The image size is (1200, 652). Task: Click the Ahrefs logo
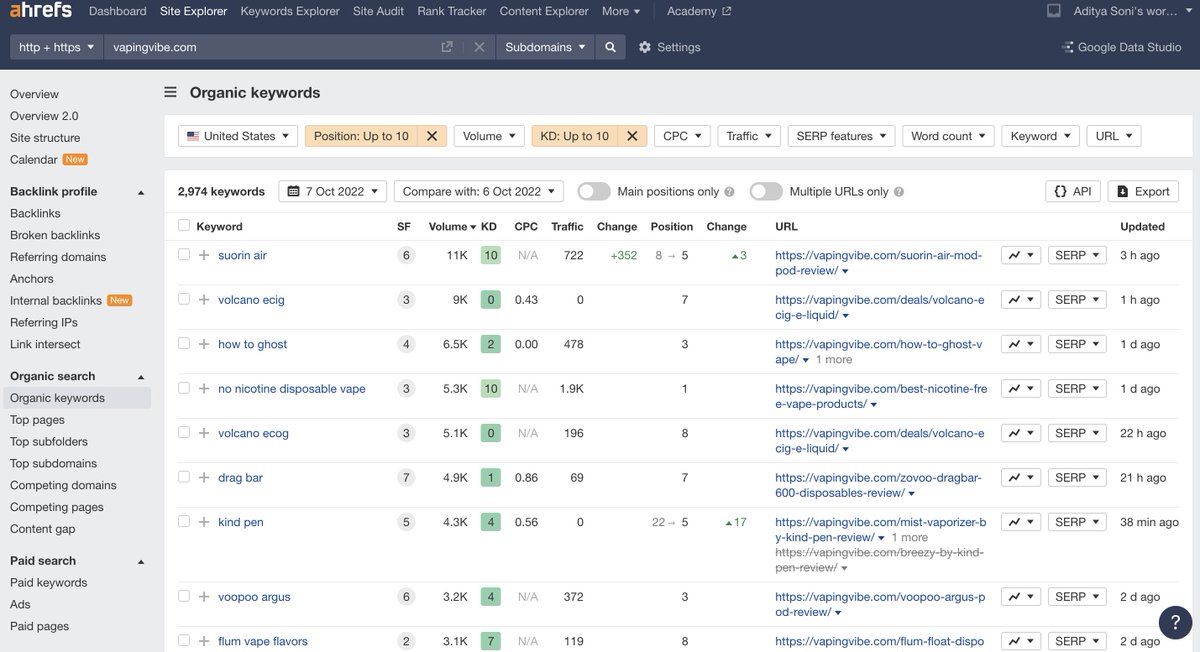point(40,11)
